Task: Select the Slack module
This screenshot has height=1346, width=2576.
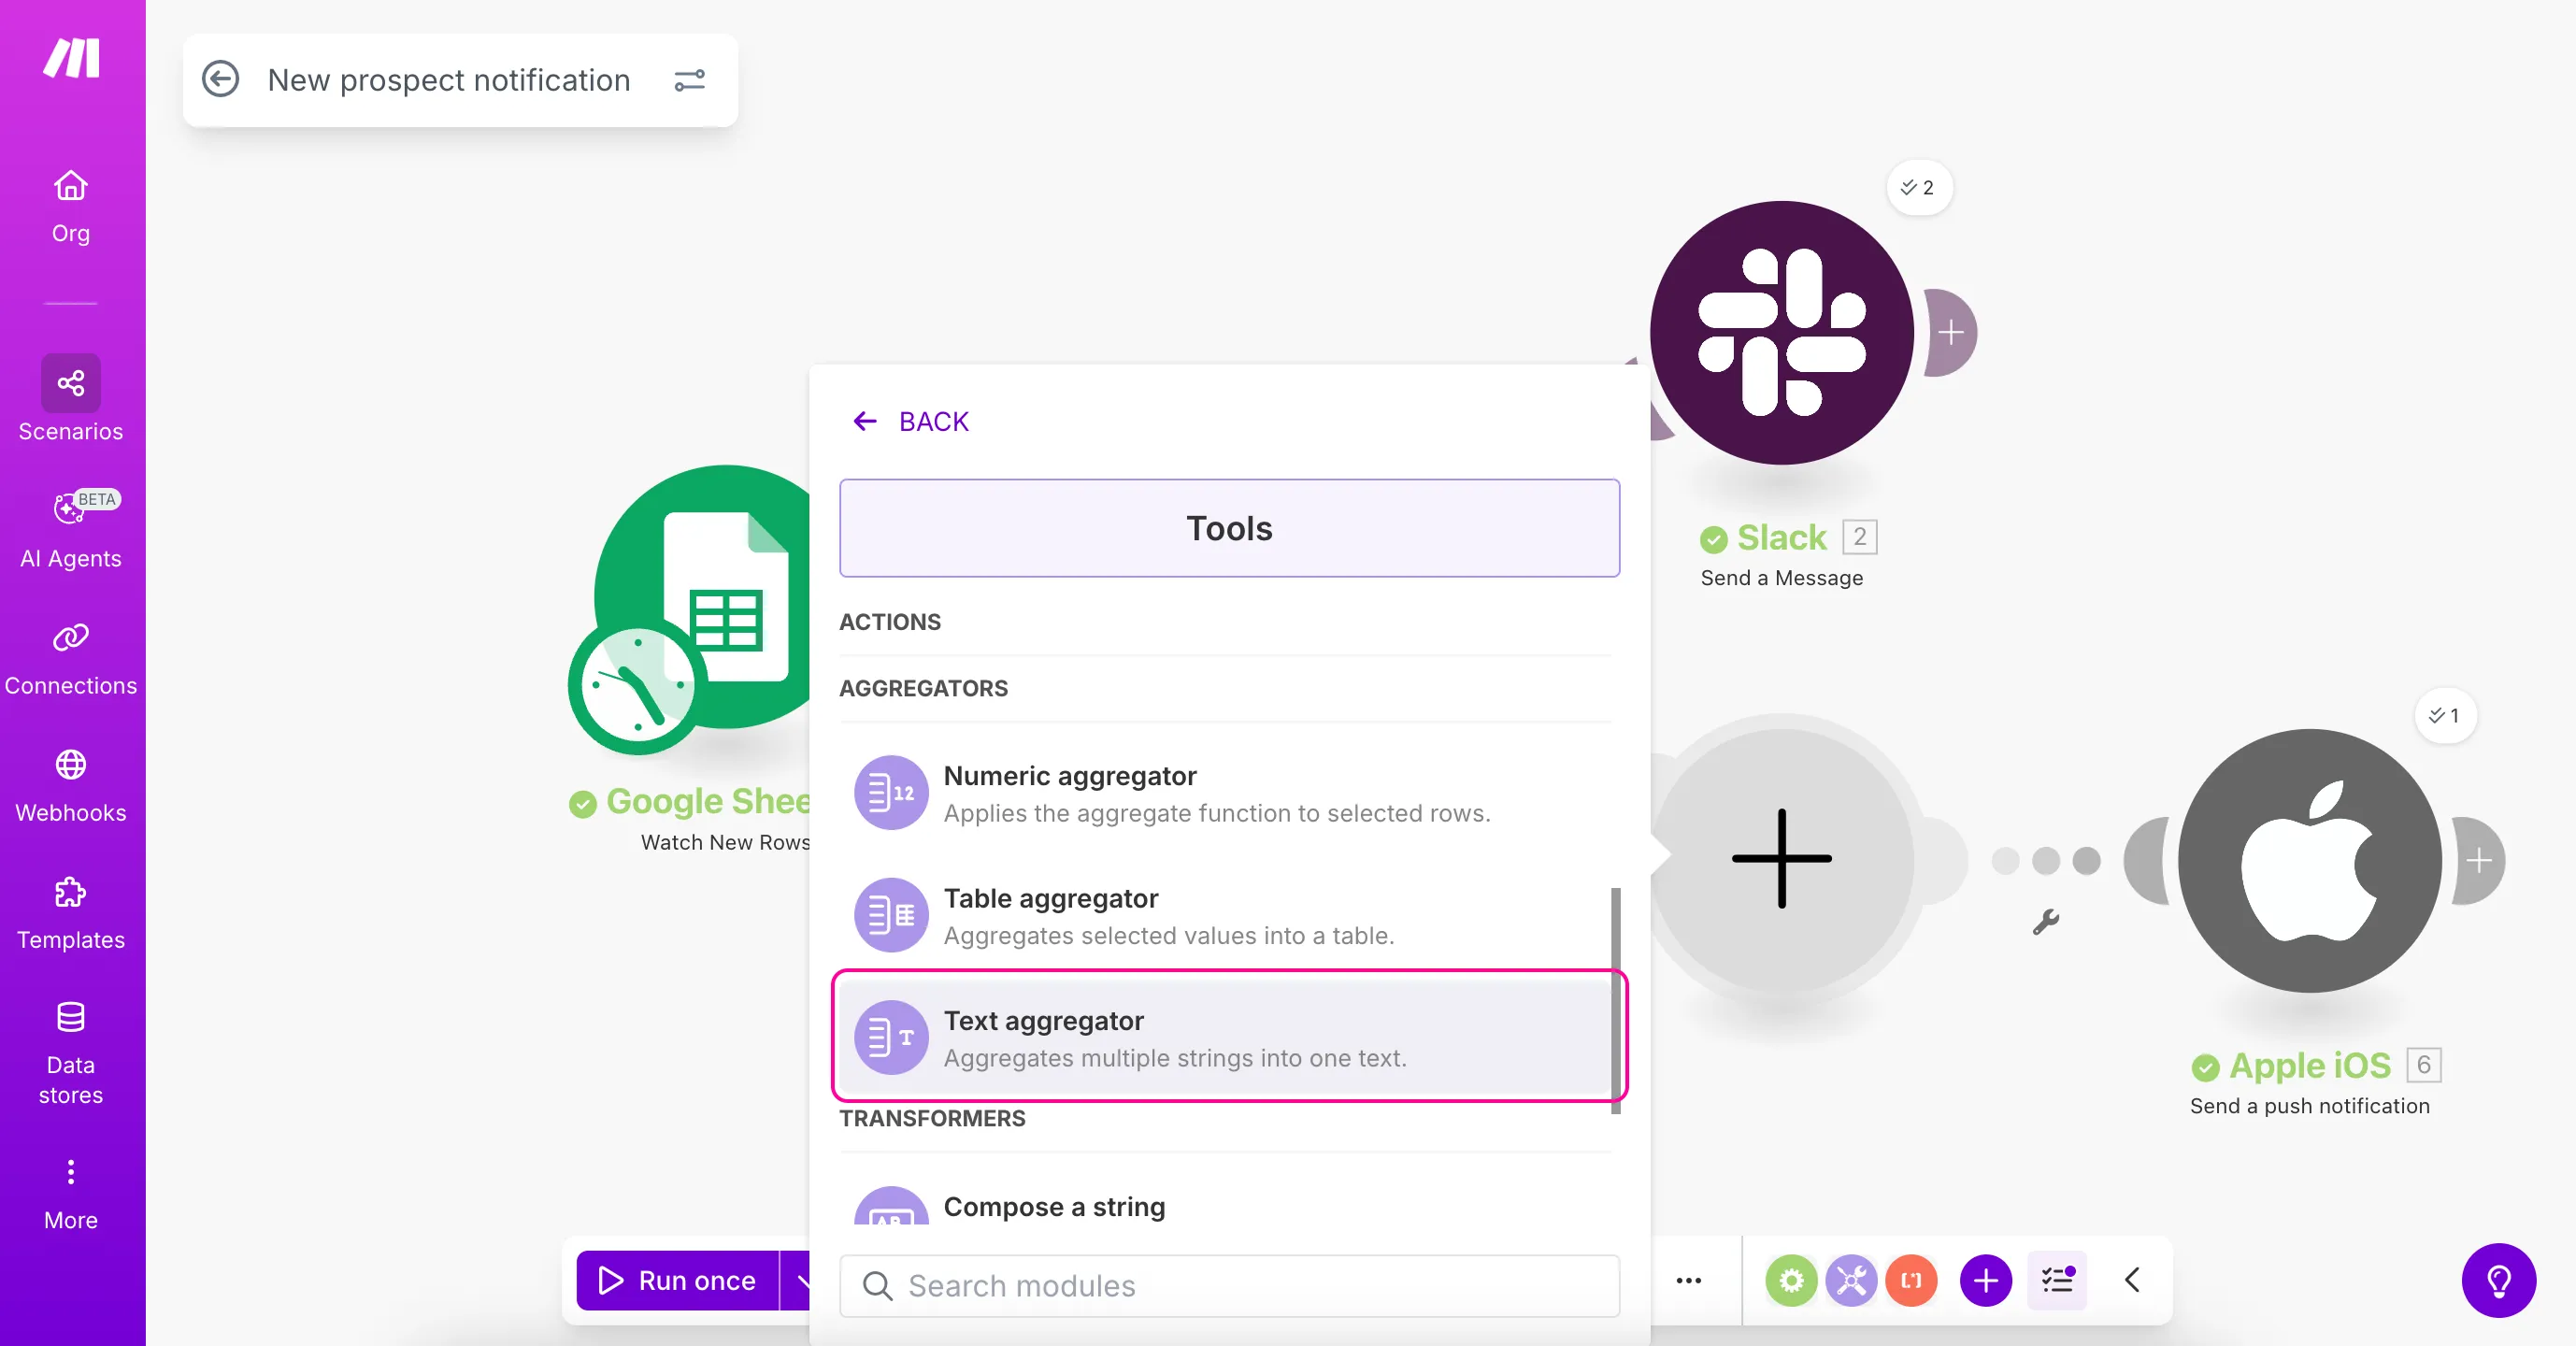Action: coord(1781,333)
